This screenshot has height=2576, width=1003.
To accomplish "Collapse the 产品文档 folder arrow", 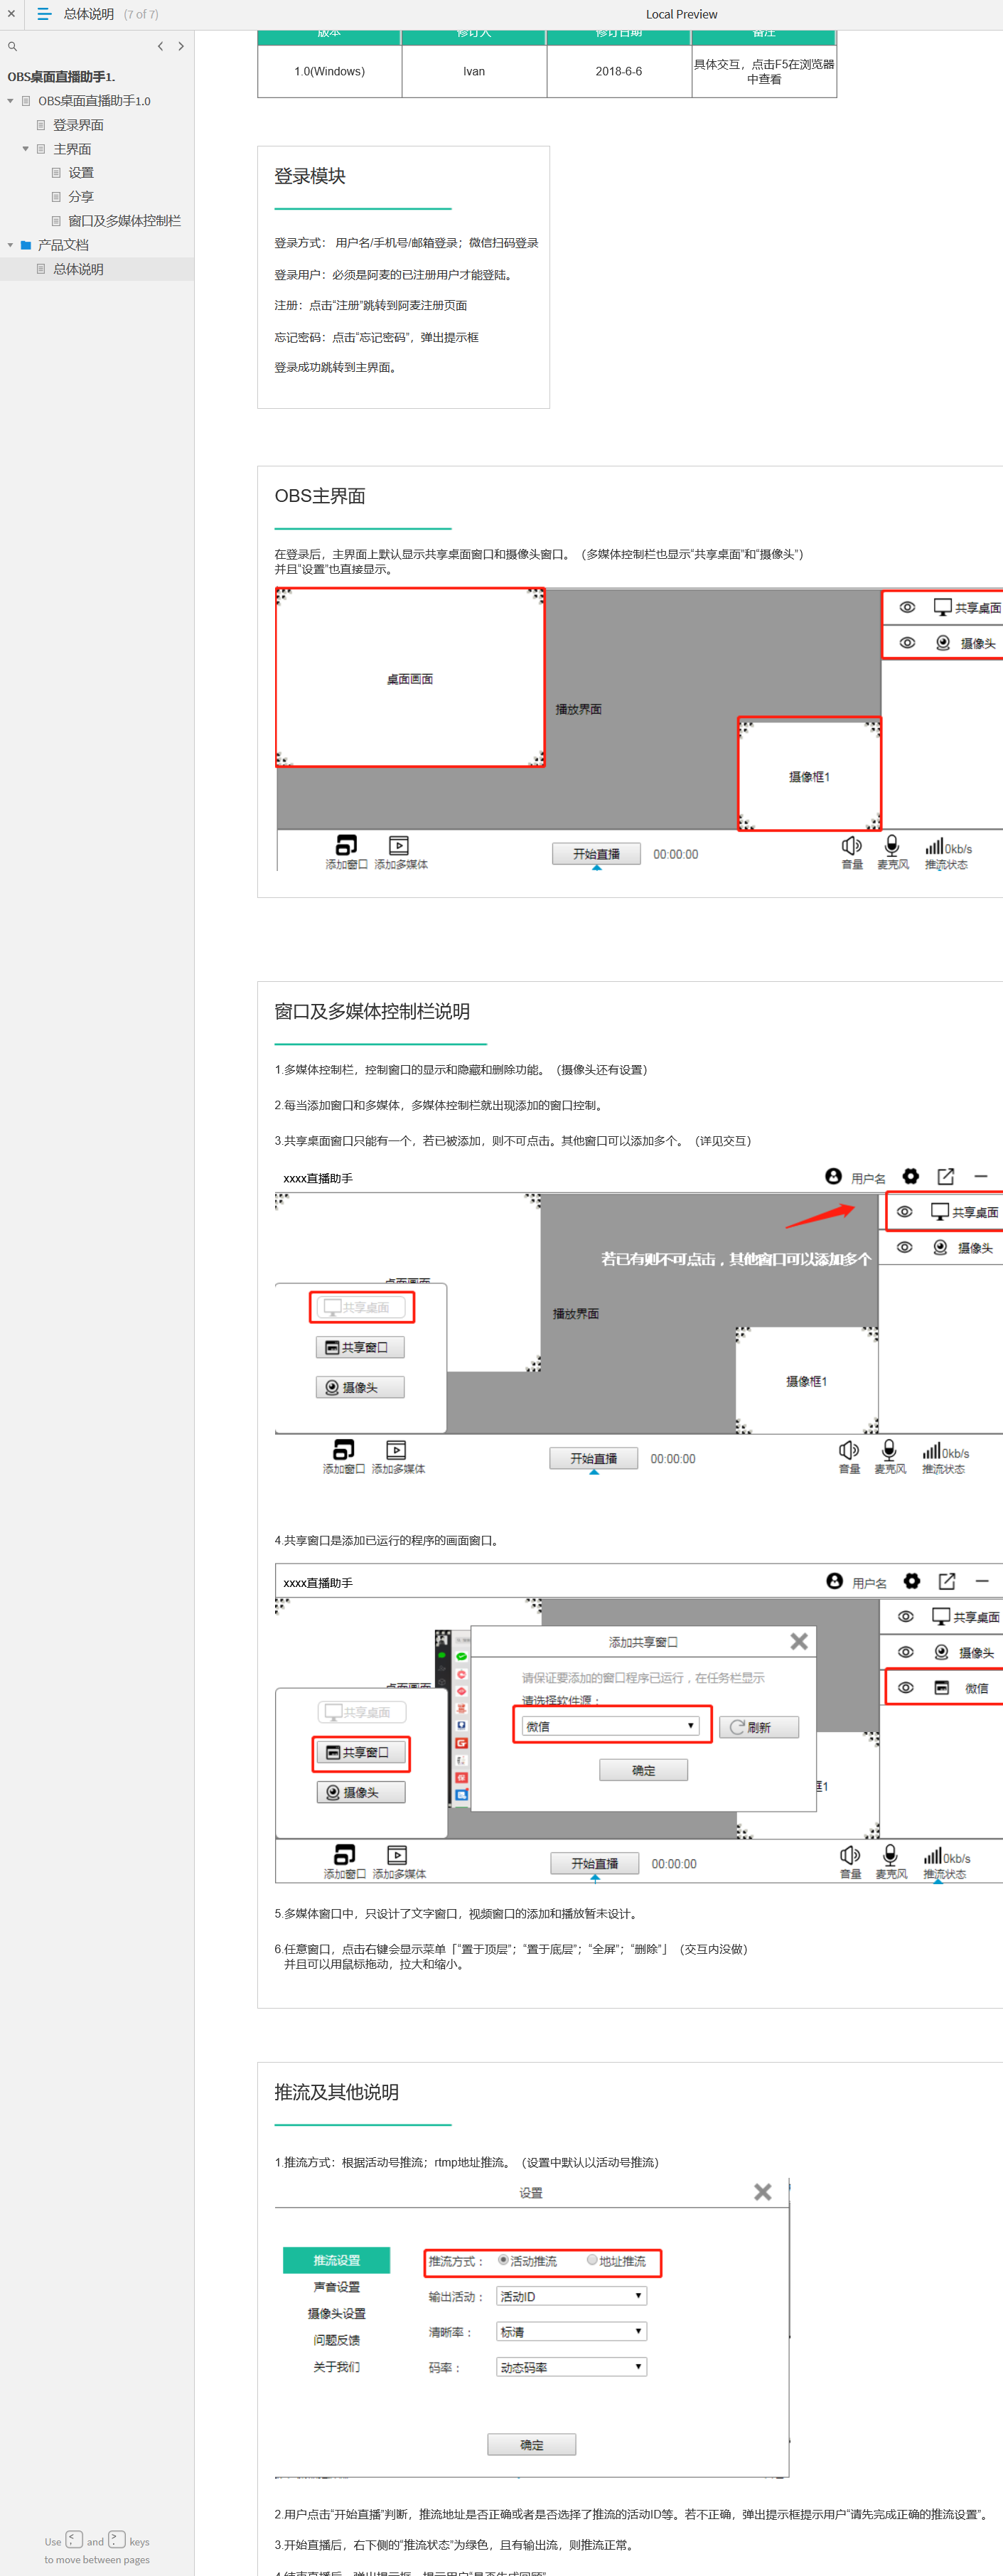I will (11, 245).
